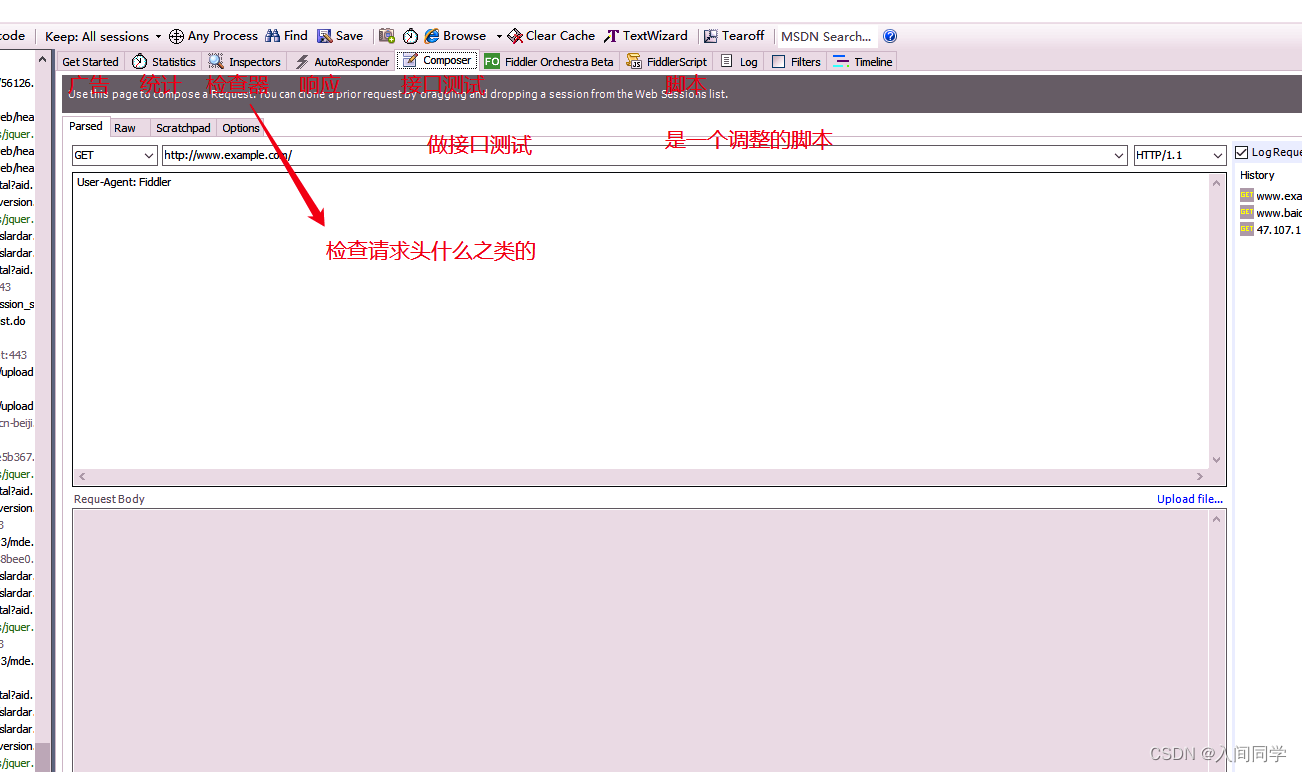Image resolution: width=1302 pixels, height=772 pixels.
Task: Switch to the Get Started tab
Action: point(90,62)
